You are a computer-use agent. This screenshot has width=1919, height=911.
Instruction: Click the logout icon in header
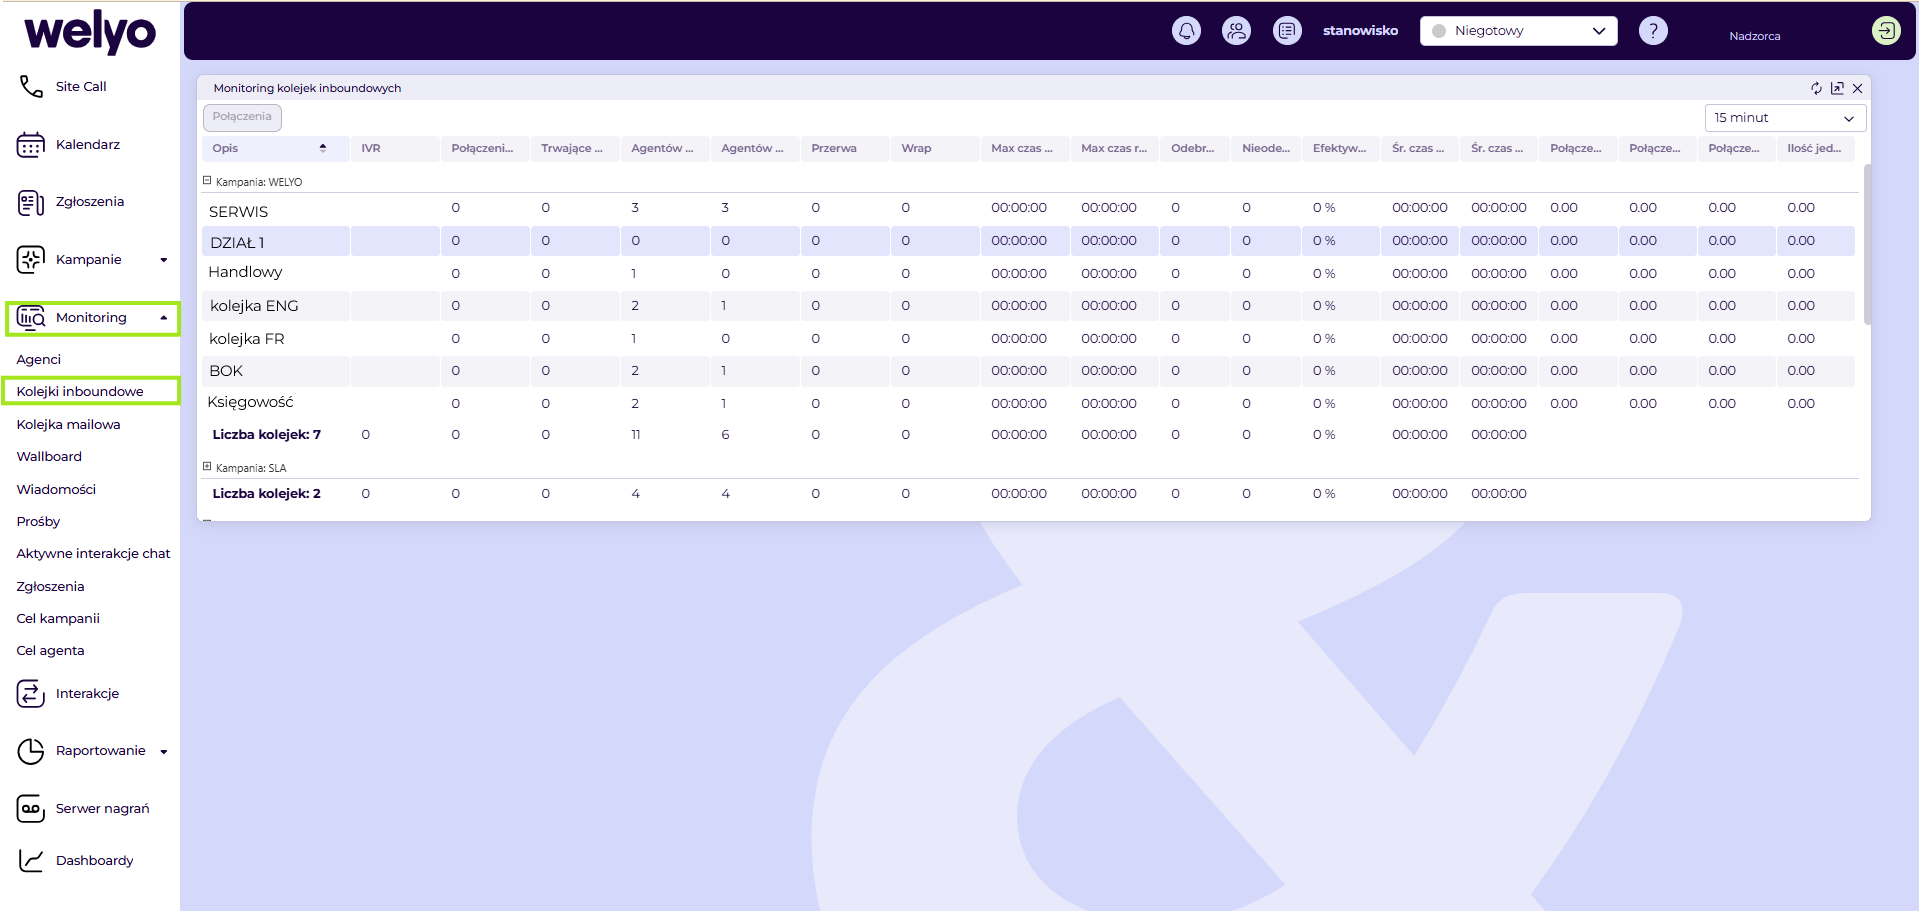(x=1886, y=31)
